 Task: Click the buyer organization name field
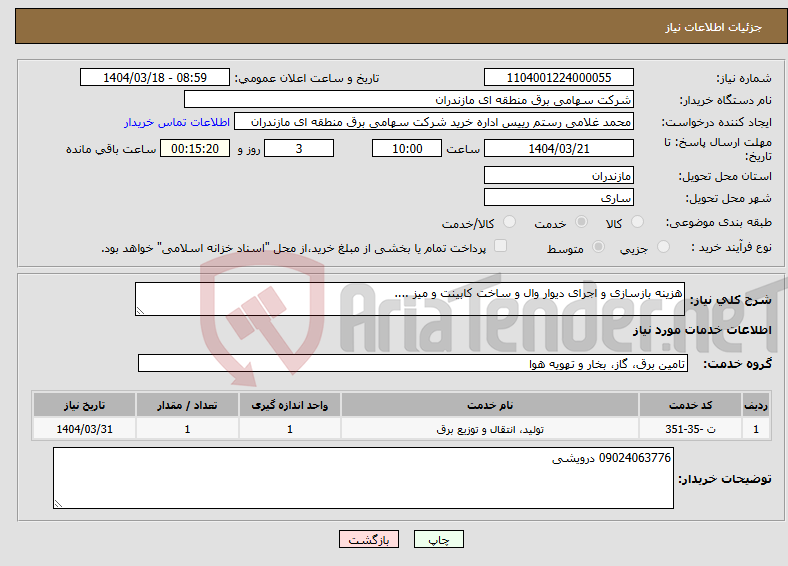point(409,100)
